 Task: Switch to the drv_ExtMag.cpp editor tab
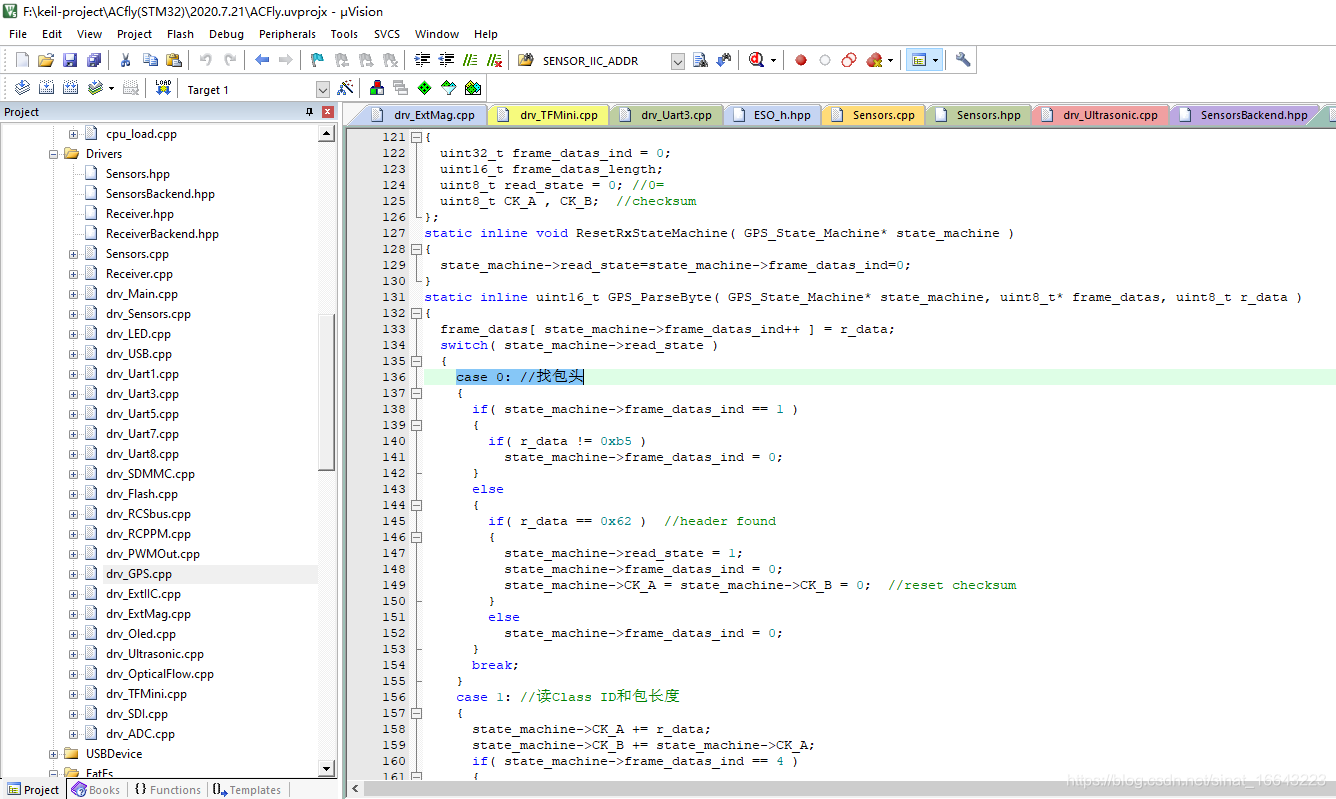point(423,115)
